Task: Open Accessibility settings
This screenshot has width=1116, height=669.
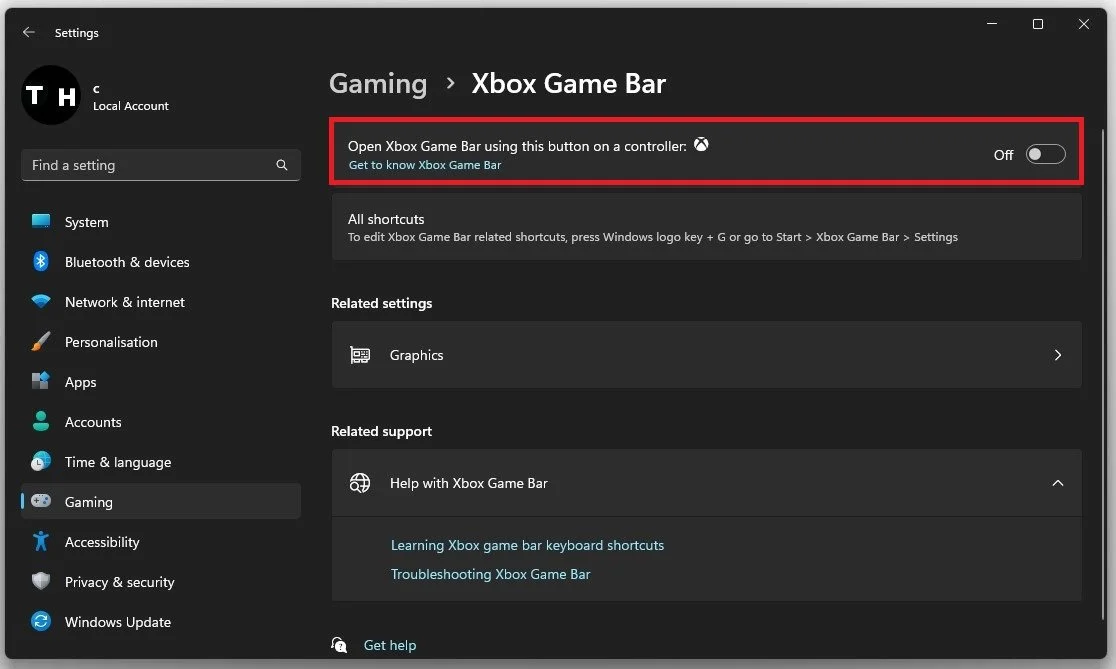Action: [x=161, y=542]
